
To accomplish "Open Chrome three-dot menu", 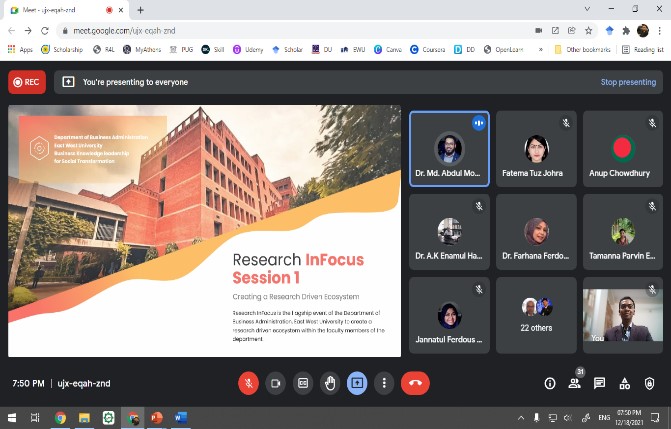I will tap(659, 30).
